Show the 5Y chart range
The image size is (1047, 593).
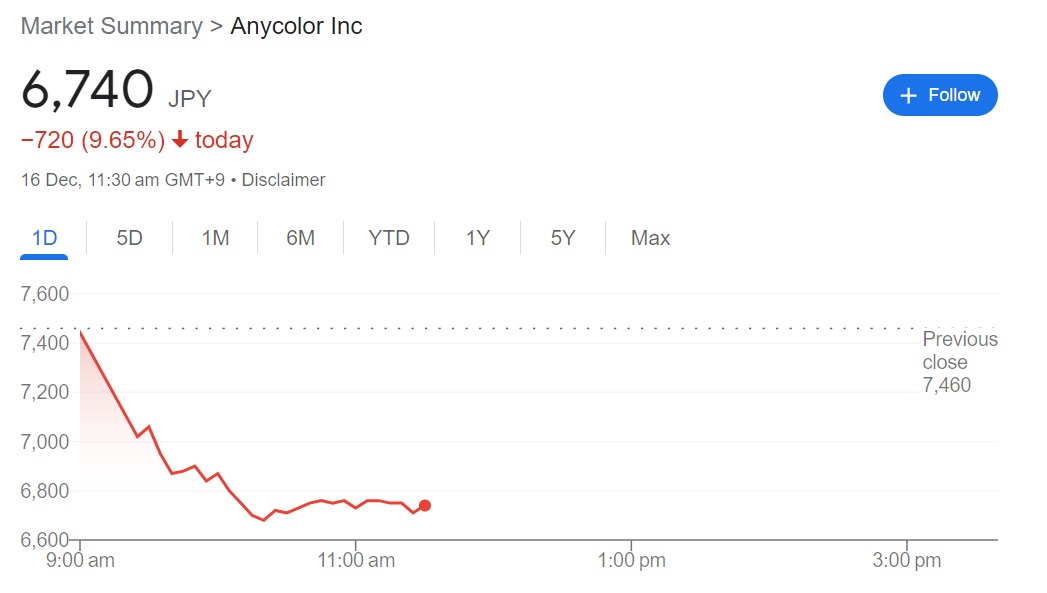click(562, 238)
